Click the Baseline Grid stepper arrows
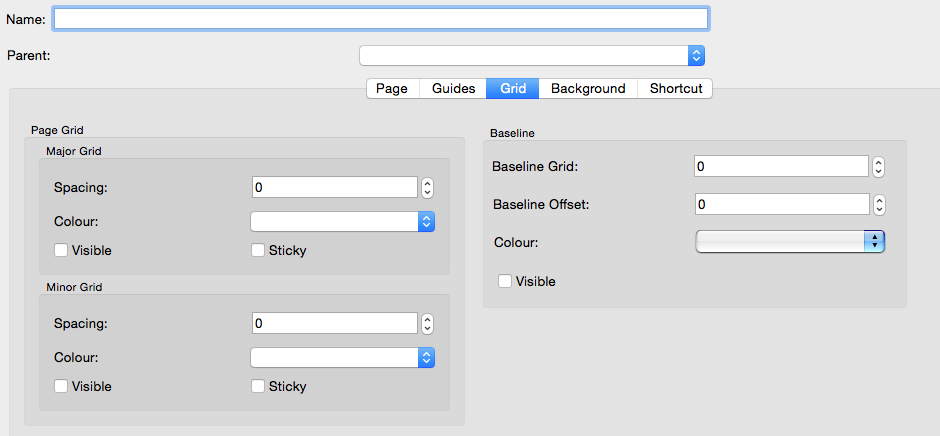This screenshot has width=940, height=436. coord(879,167)
